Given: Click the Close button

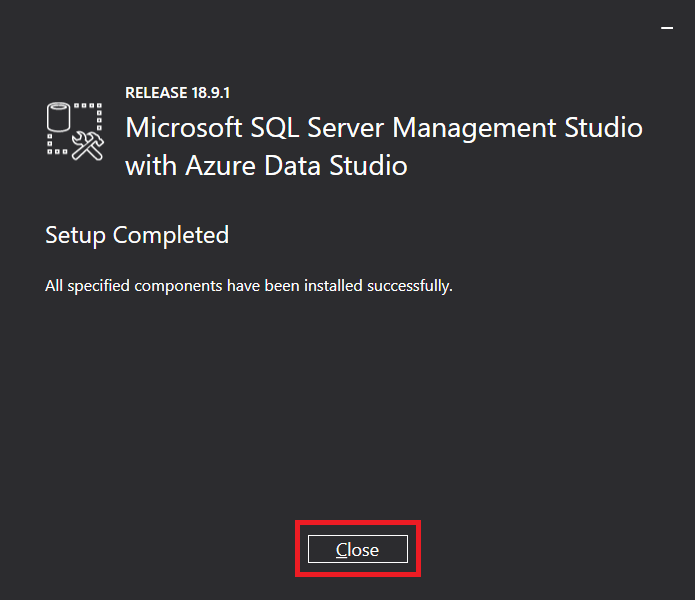Looking at the screenshot, I should pos(357,549).
